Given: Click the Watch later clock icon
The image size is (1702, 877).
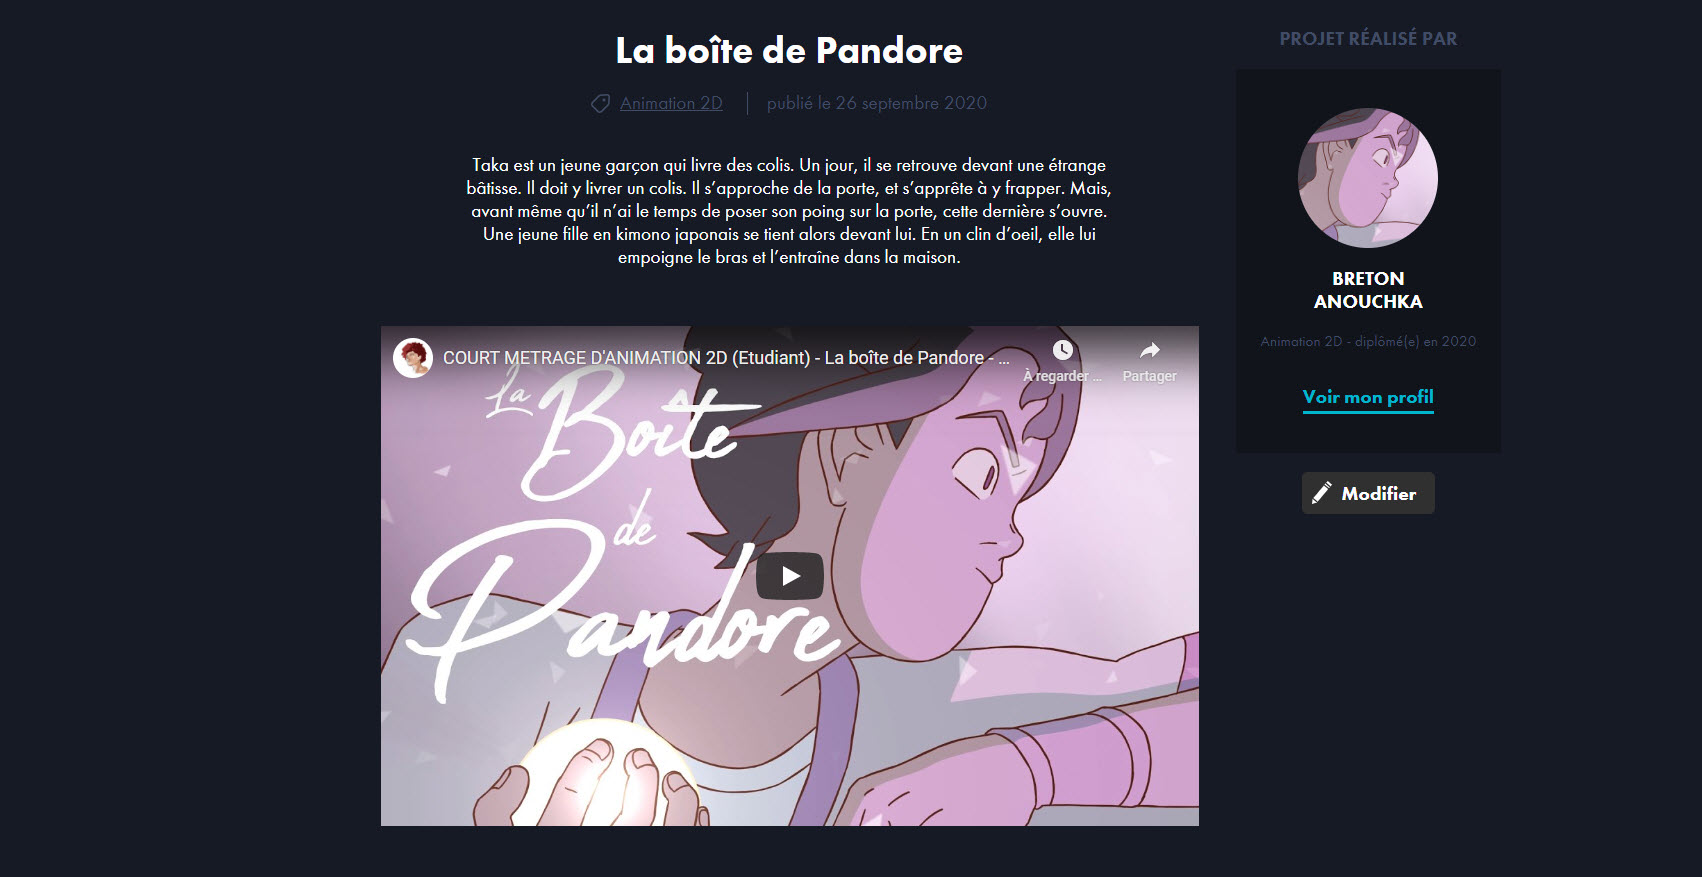Looking at the screenshot, I should point(1062,350).
